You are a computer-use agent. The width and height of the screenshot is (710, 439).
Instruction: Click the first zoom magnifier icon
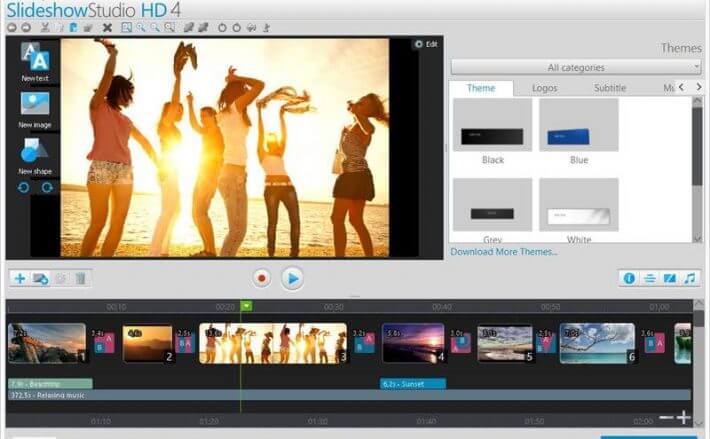141,28
